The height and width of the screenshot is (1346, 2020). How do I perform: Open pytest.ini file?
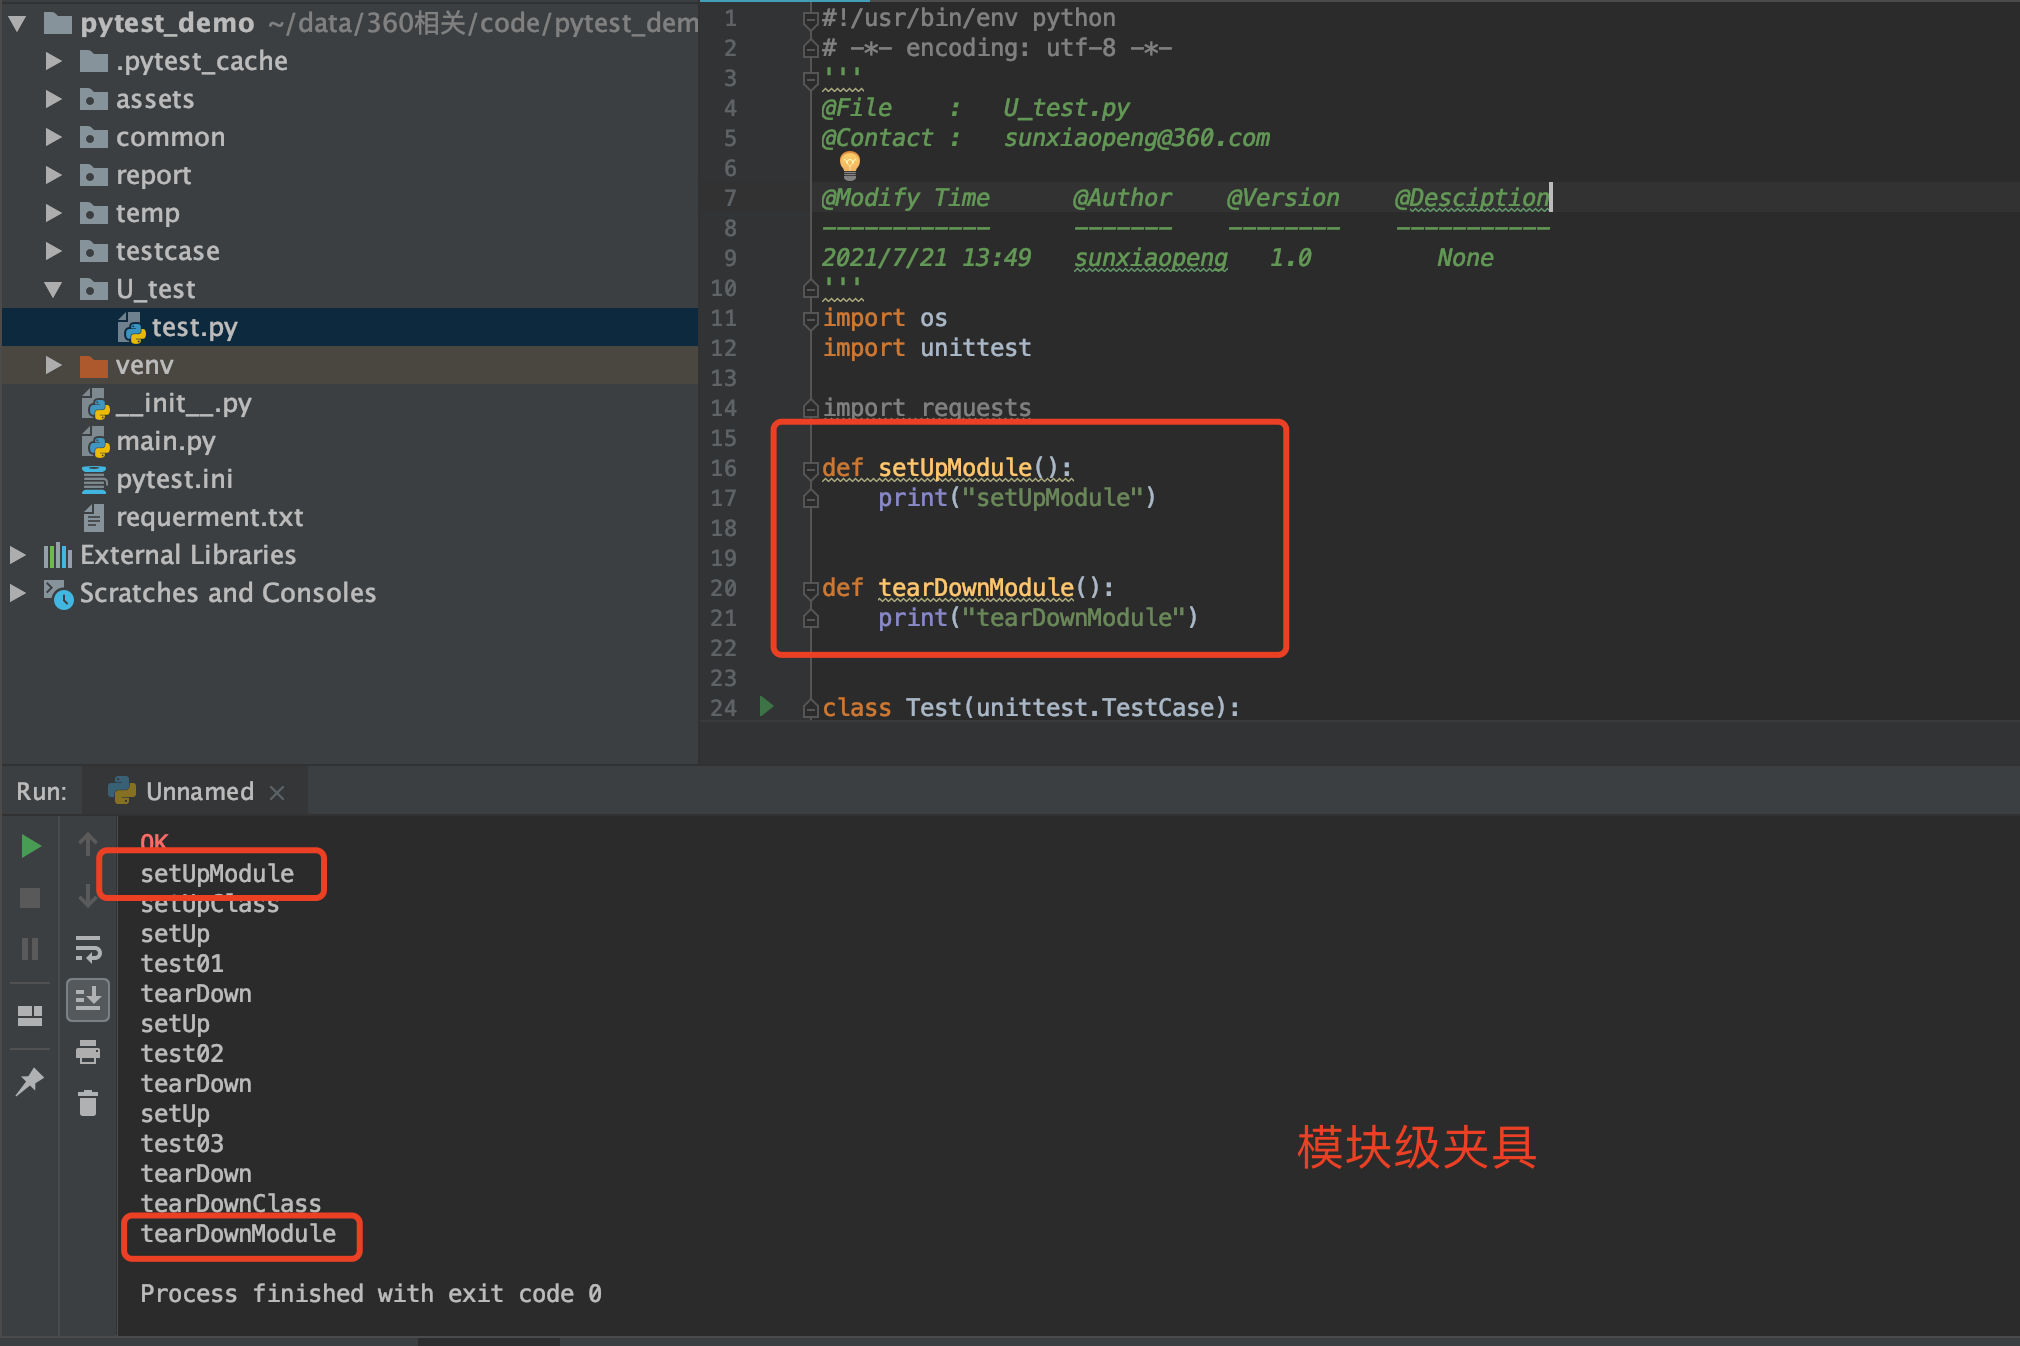(x=173, y=479)
